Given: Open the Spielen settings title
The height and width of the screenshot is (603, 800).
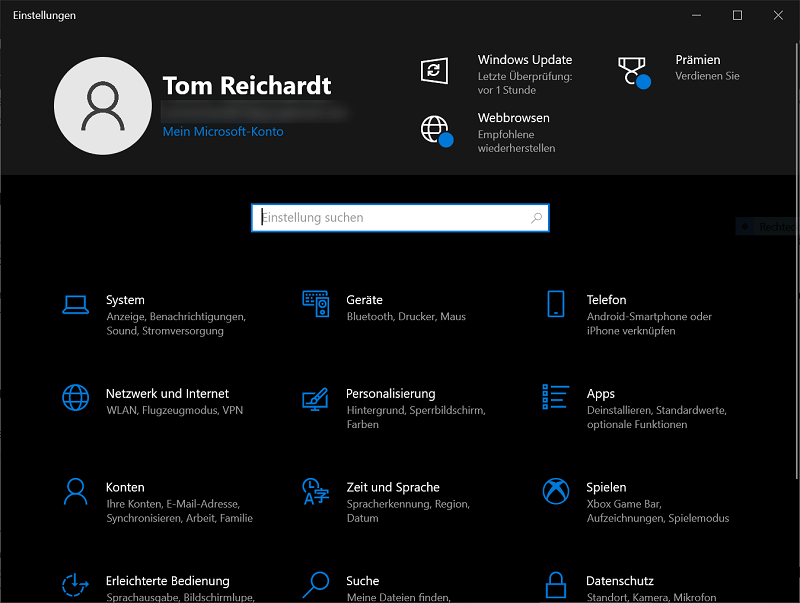Looking at the screenshot, I should tap(606, 487).
